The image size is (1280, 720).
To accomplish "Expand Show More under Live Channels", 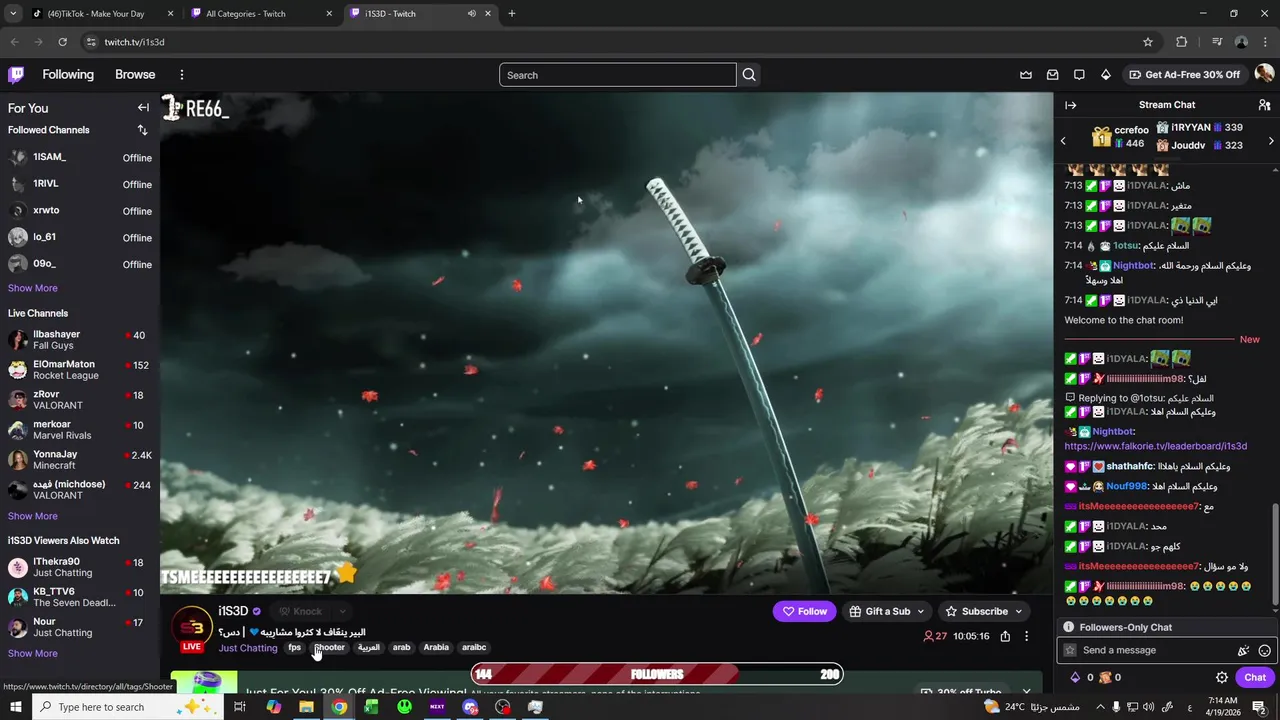I will tap(33, 516).
